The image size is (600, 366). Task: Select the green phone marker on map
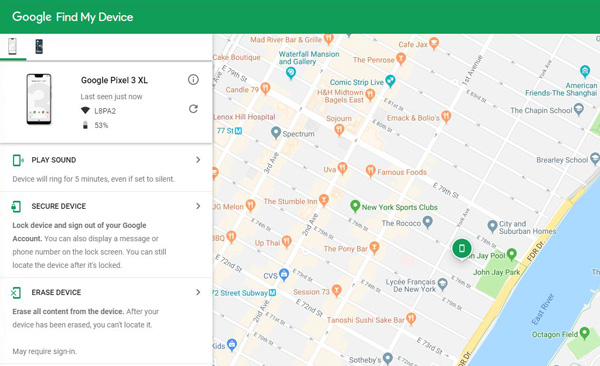tap(462, 248)
